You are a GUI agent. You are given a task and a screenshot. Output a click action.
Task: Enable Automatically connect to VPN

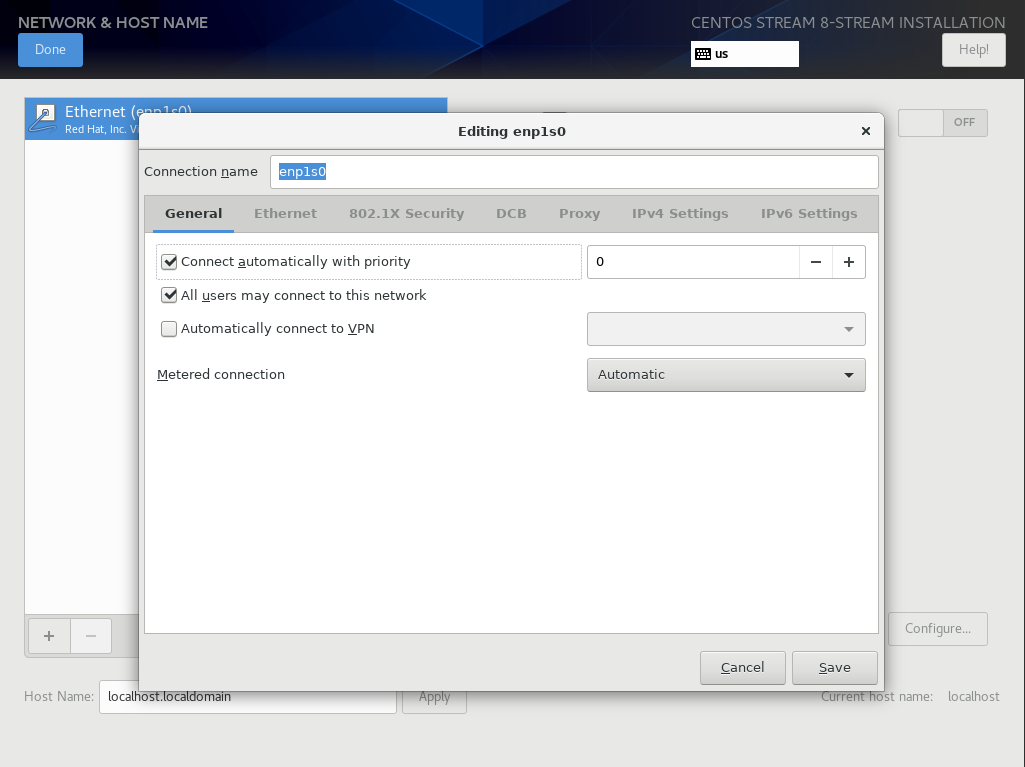(169, 329)
